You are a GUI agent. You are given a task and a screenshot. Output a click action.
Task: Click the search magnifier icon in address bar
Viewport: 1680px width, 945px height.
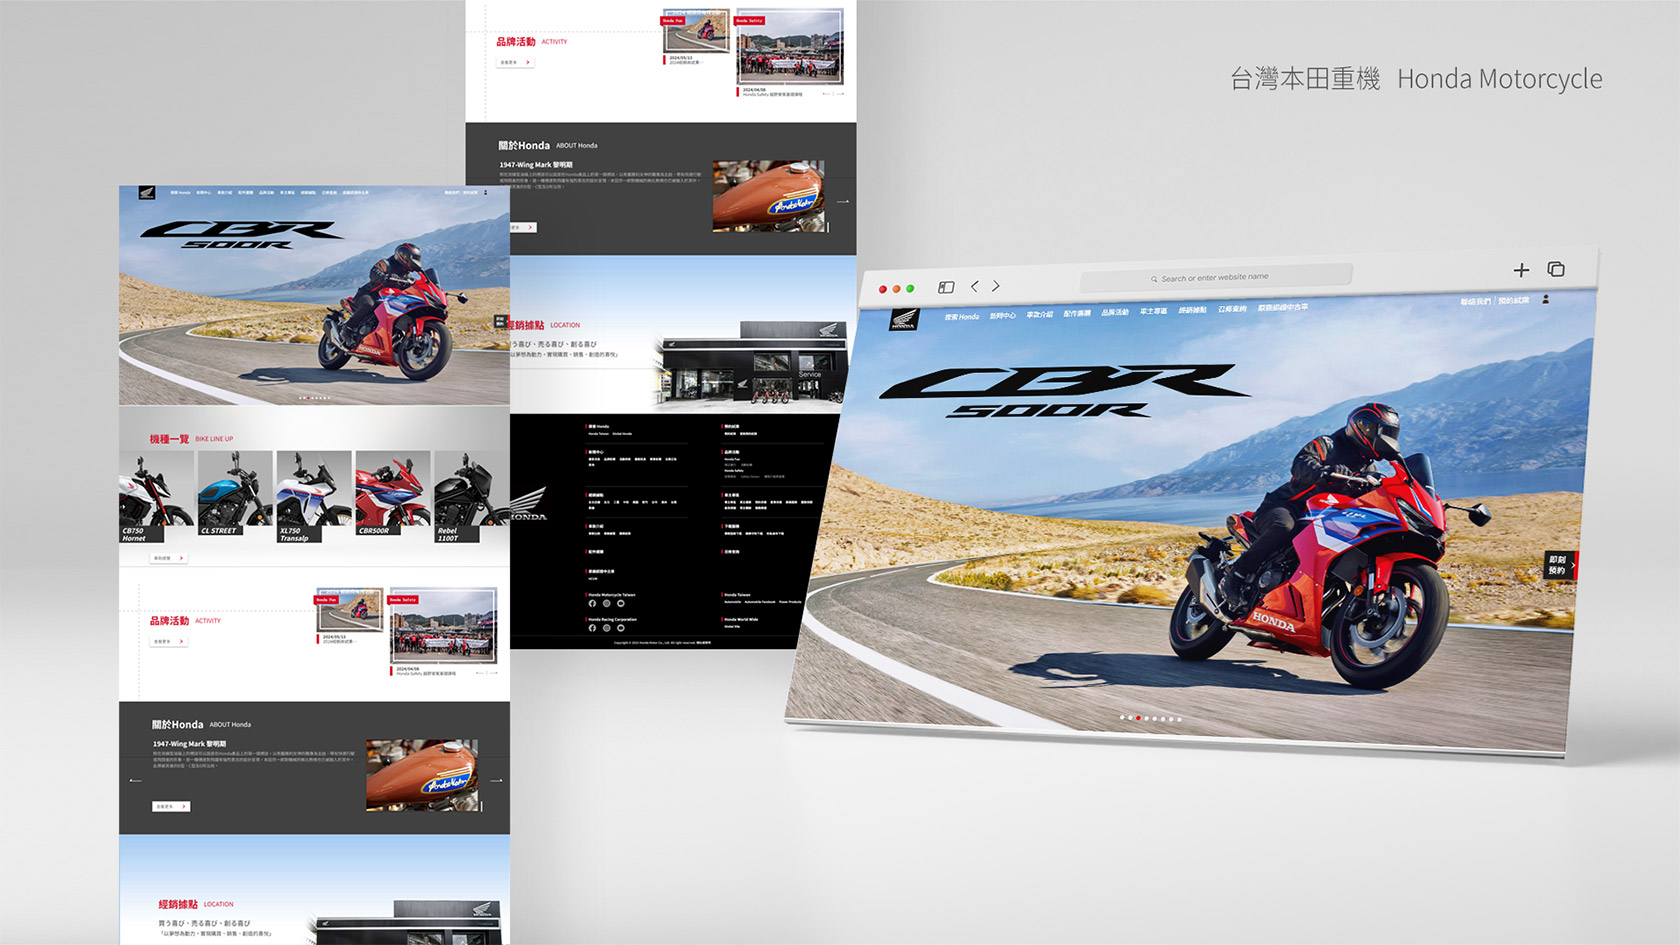click(1154, 279)
